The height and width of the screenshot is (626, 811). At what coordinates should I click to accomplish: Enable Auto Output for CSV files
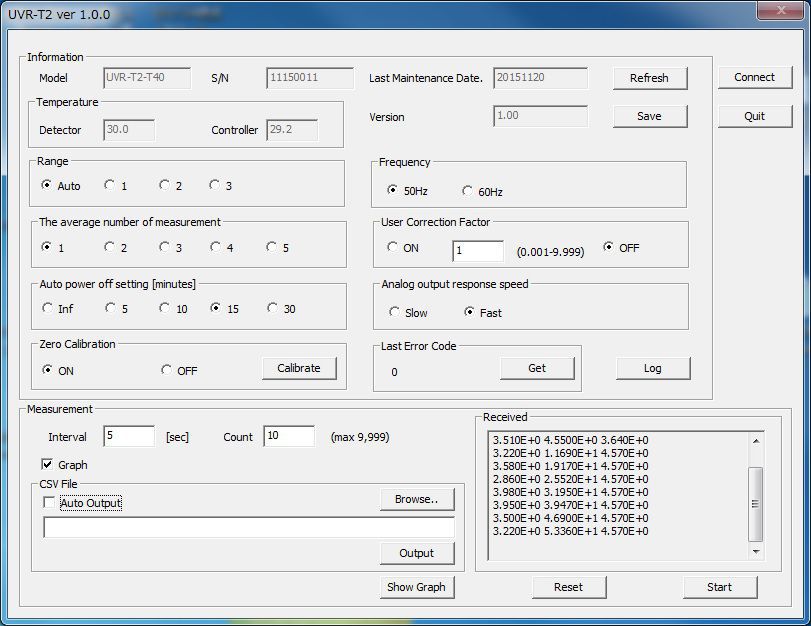click(x=49, y=505)
